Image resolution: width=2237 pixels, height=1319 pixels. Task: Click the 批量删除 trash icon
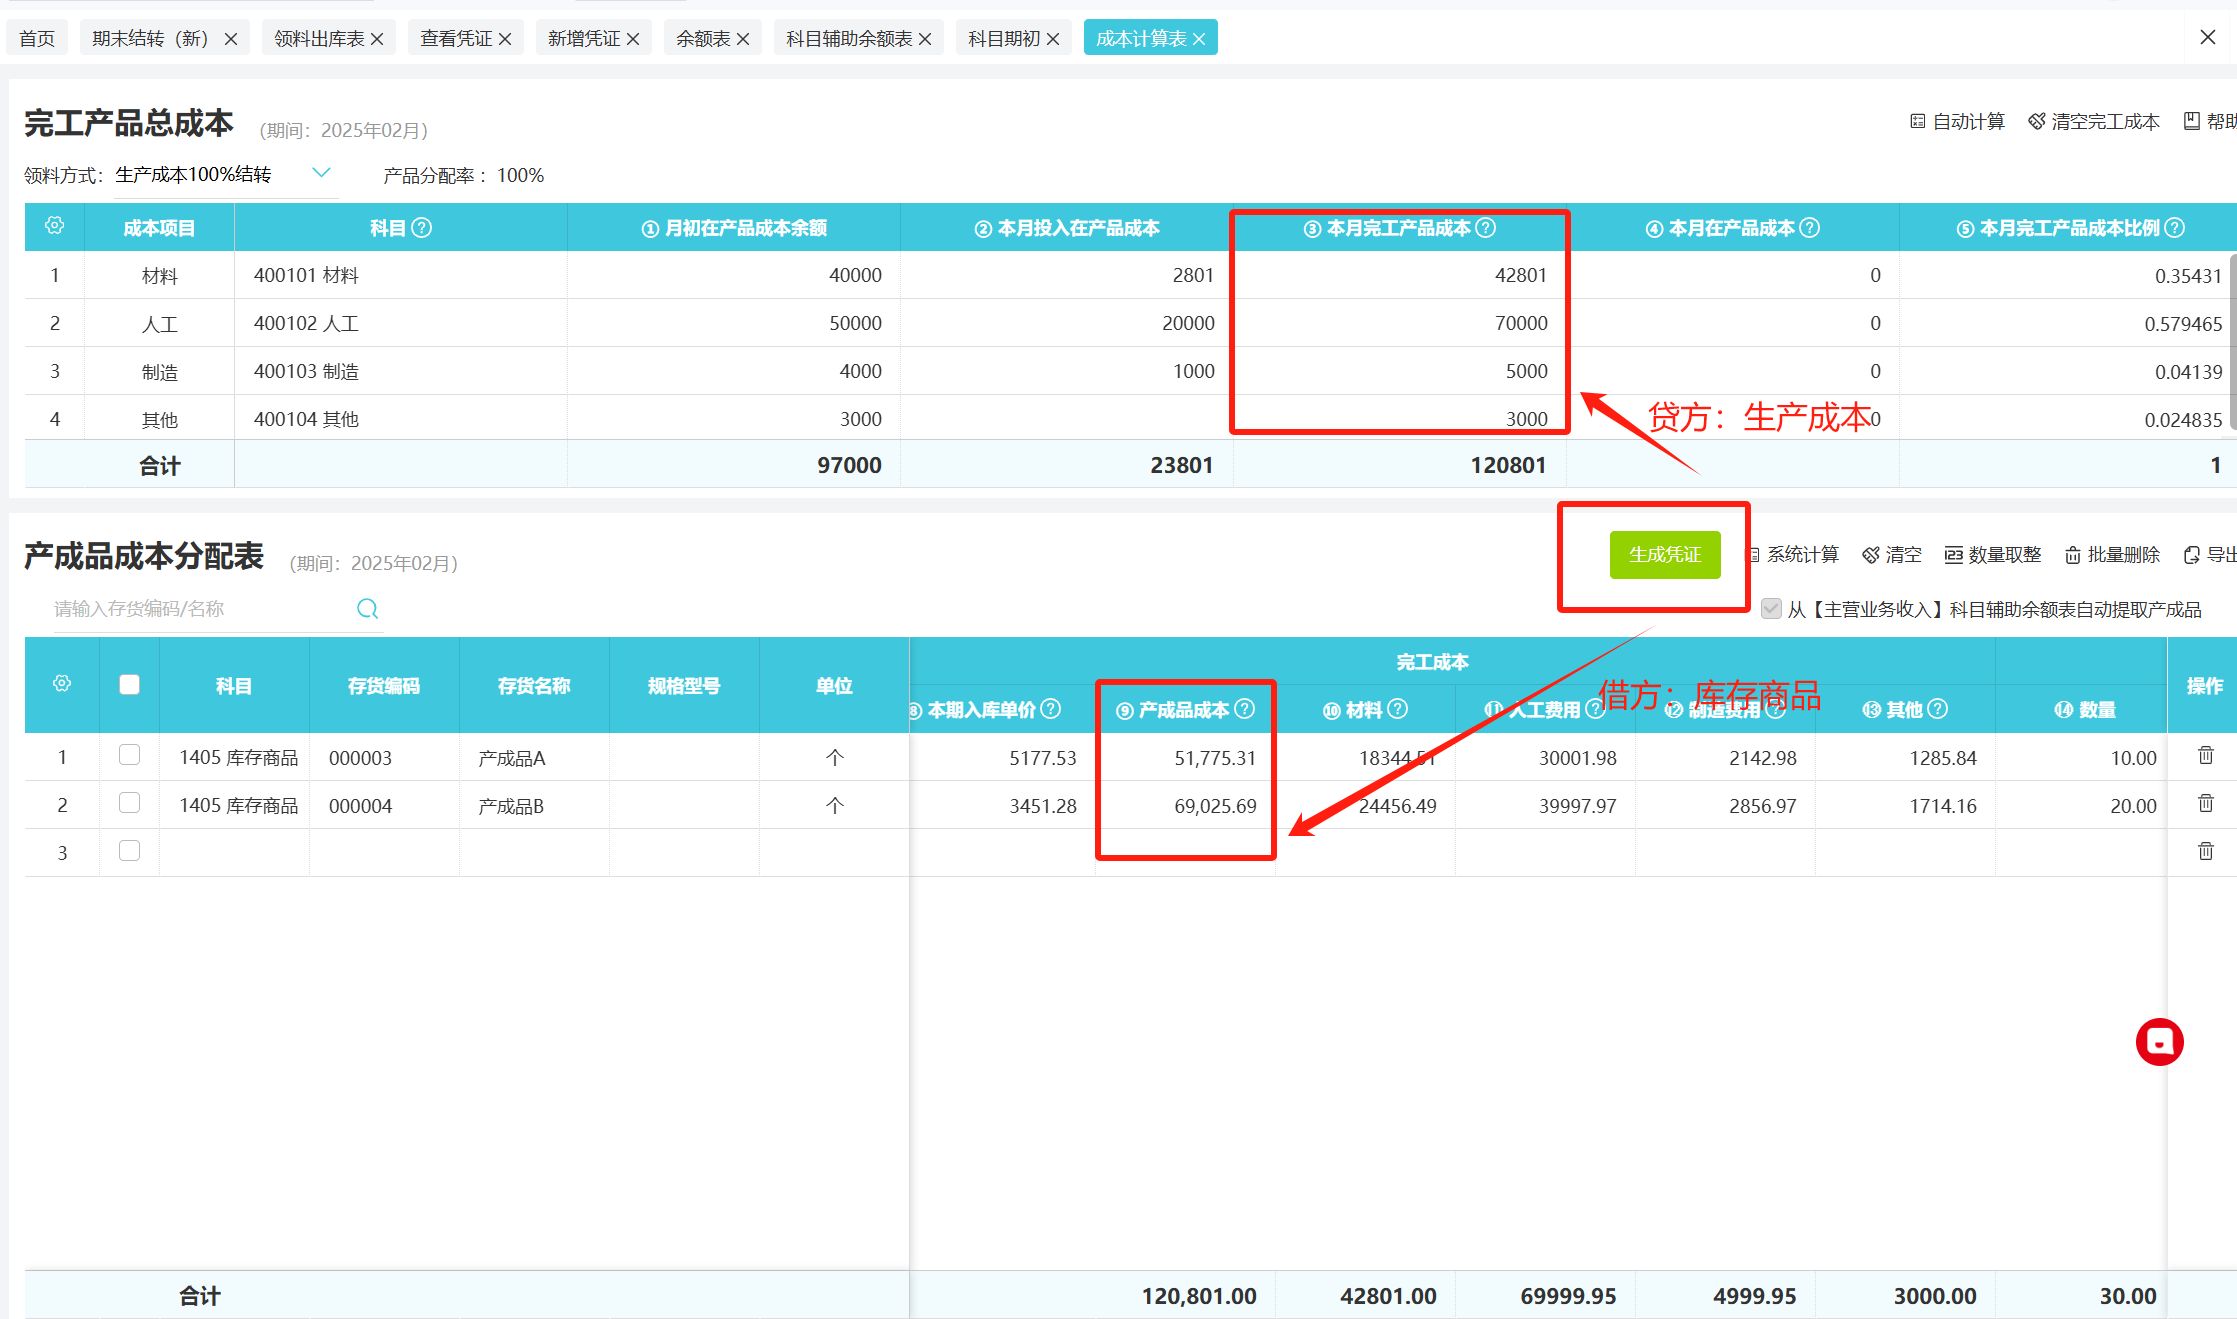pyautogui.click(x=2073, y=555)
